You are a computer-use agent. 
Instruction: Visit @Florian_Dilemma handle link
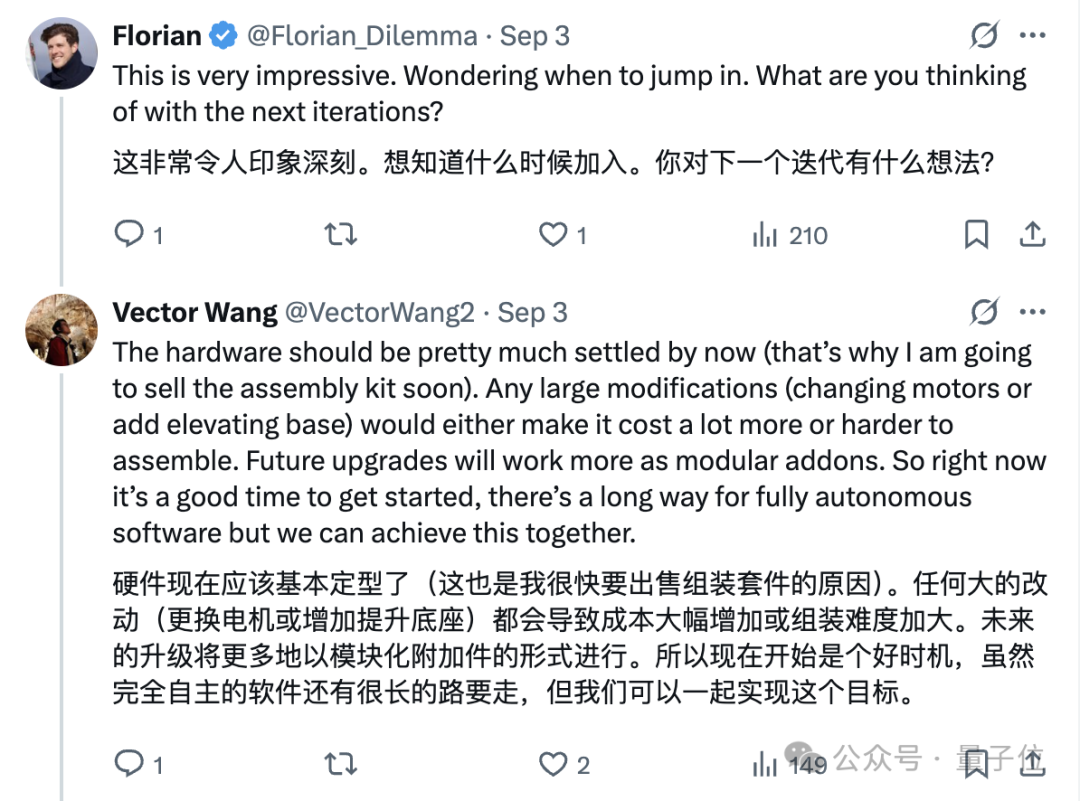[x=361, y=36]
